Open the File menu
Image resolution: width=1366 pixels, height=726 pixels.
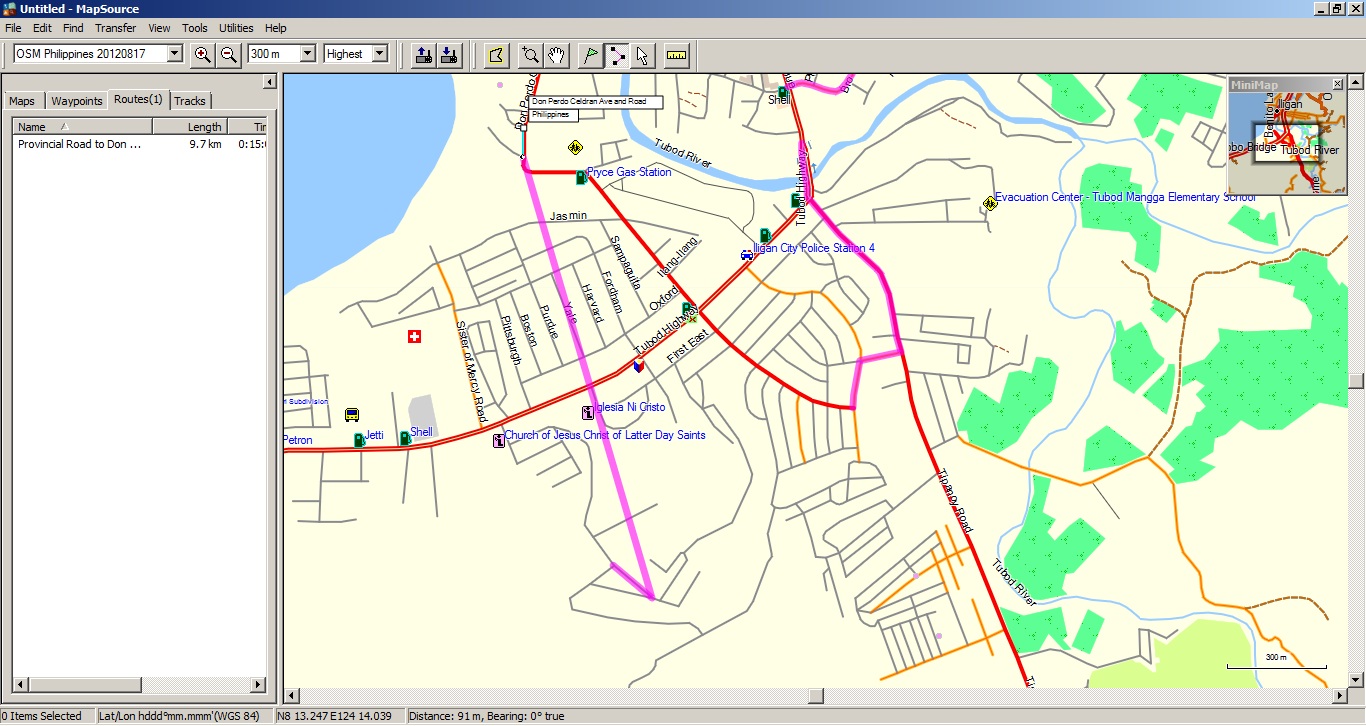pos(13,28)
